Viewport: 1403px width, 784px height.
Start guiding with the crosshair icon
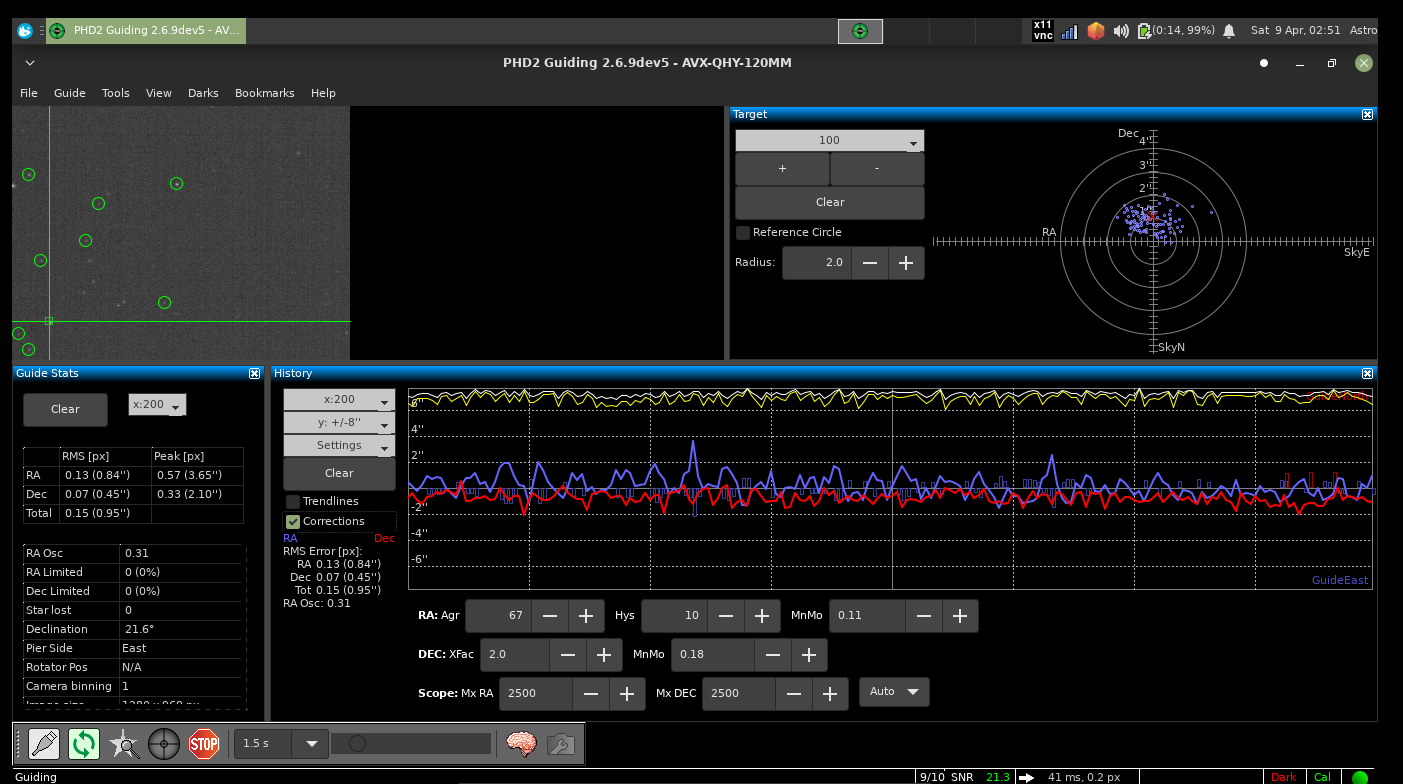point(164,744)
